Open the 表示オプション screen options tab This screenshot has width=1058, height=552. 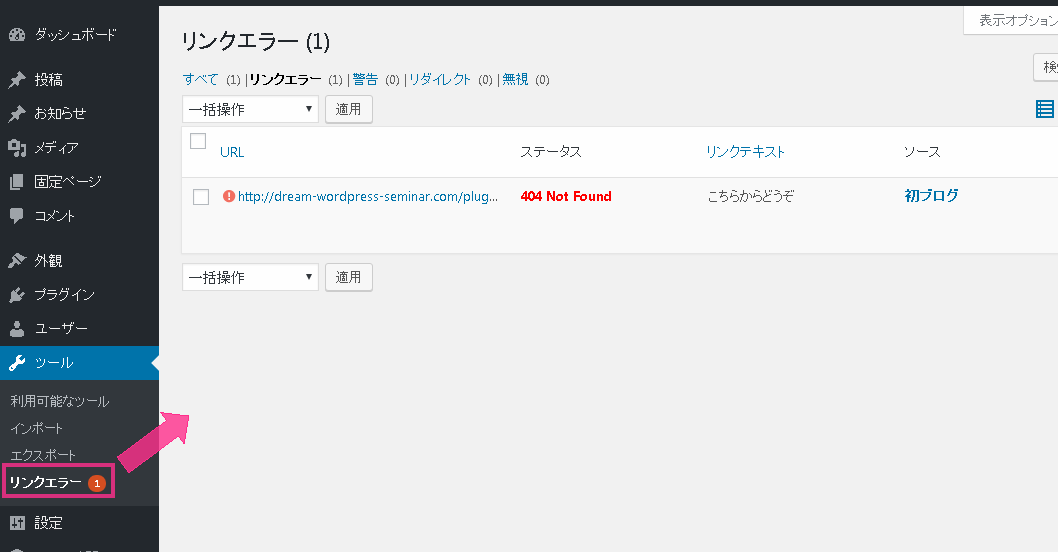pyautogui.click(x=1011, y=21)
